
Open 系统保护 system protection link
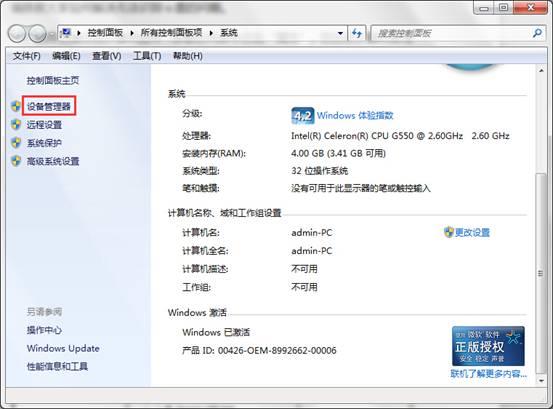(44, 143)
